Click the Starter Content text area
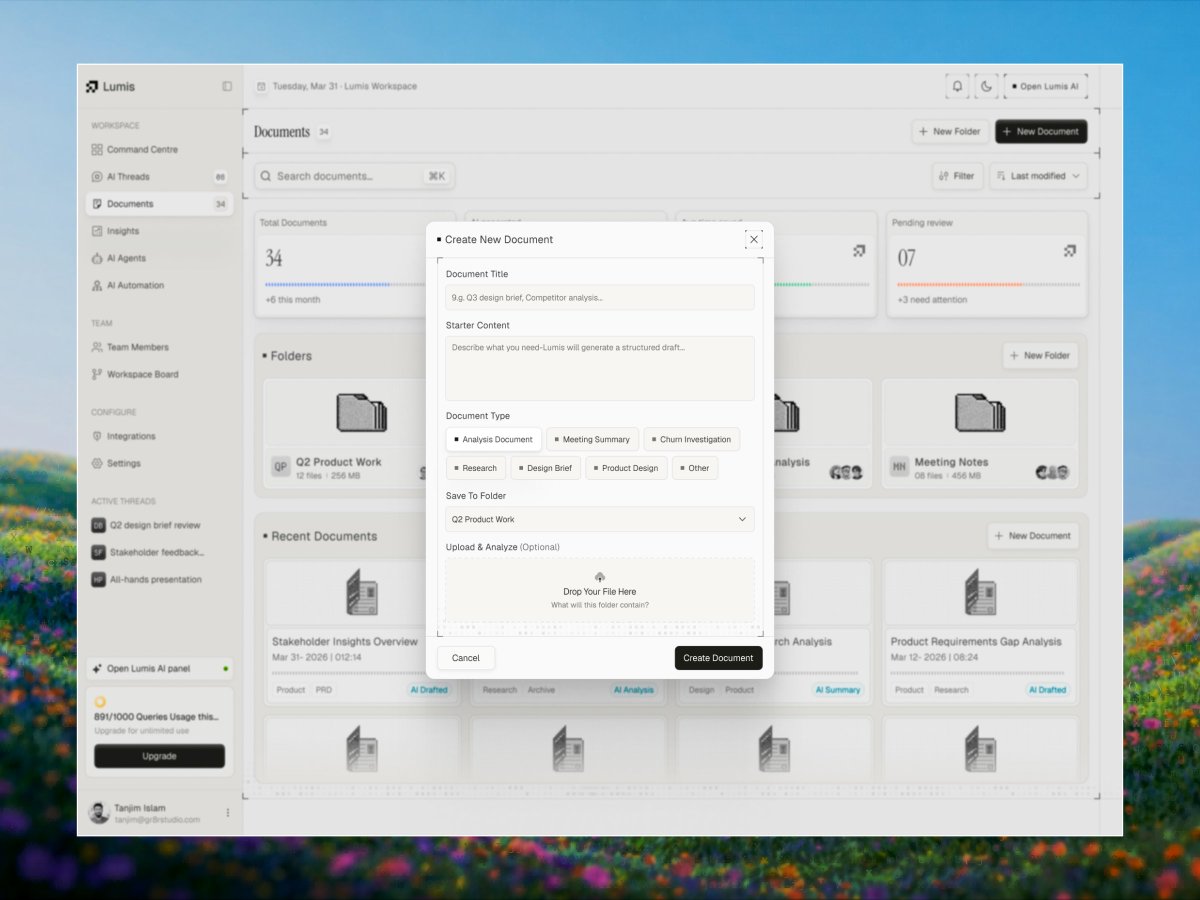The height and width of the screenshot is (900, 1200). tap(600, 368)
